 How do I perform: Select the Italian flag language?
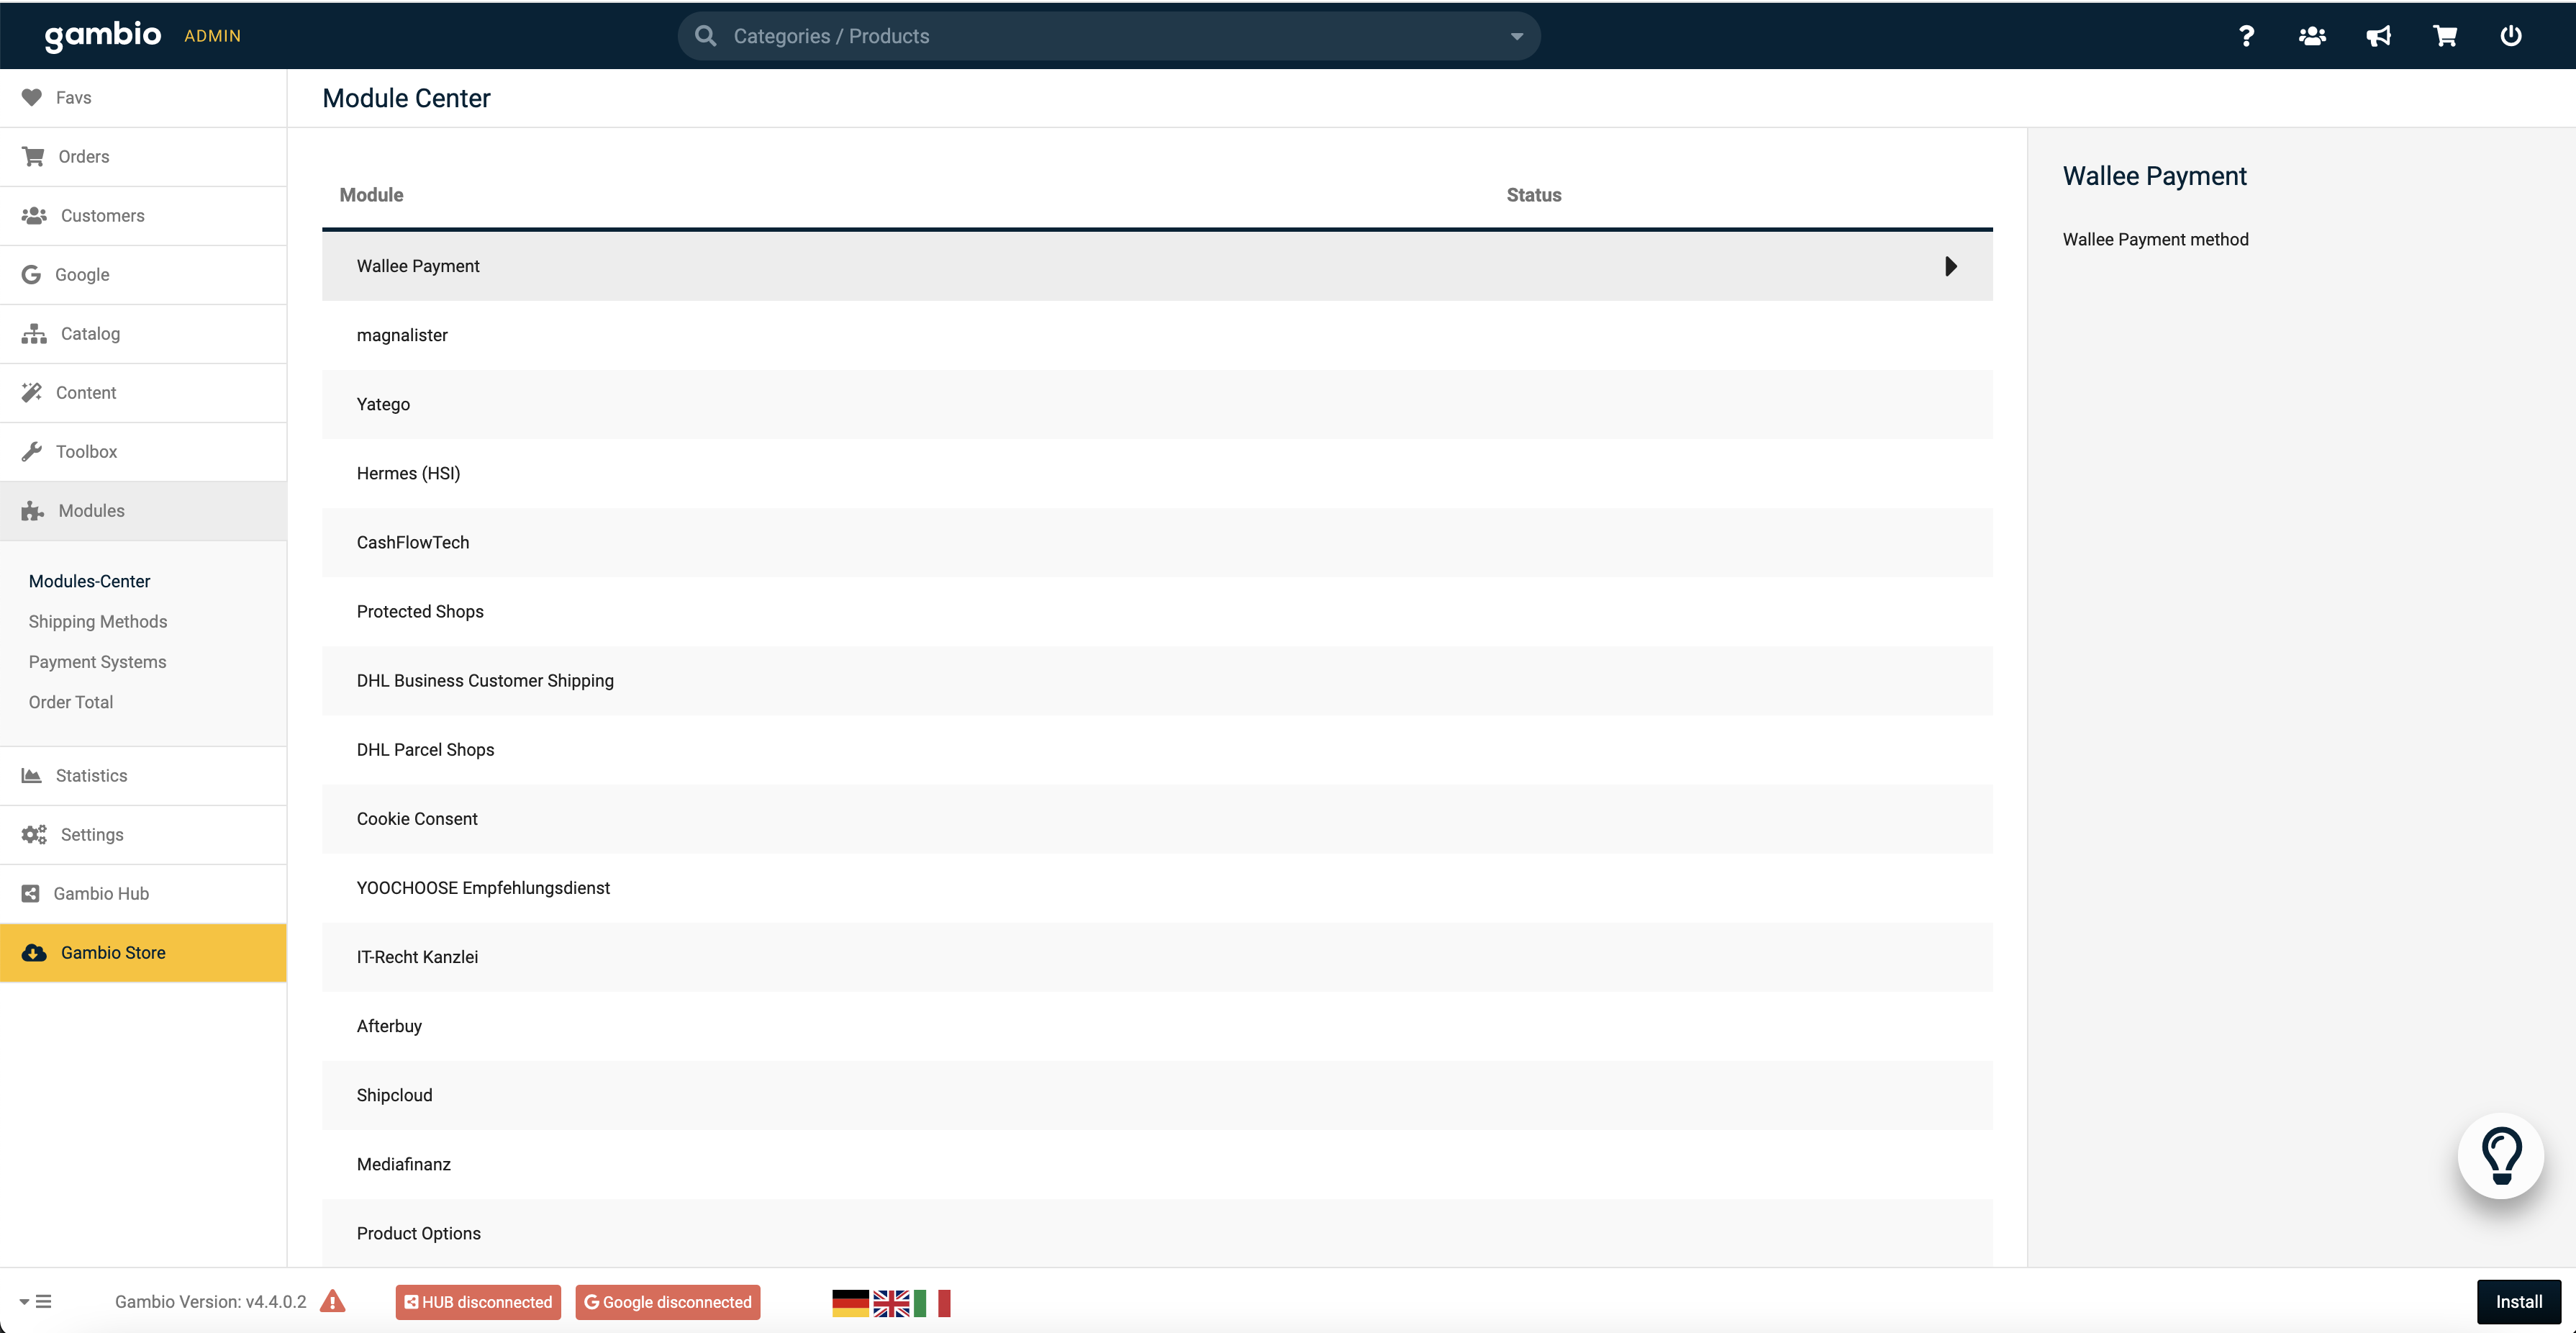point(932,1302)
